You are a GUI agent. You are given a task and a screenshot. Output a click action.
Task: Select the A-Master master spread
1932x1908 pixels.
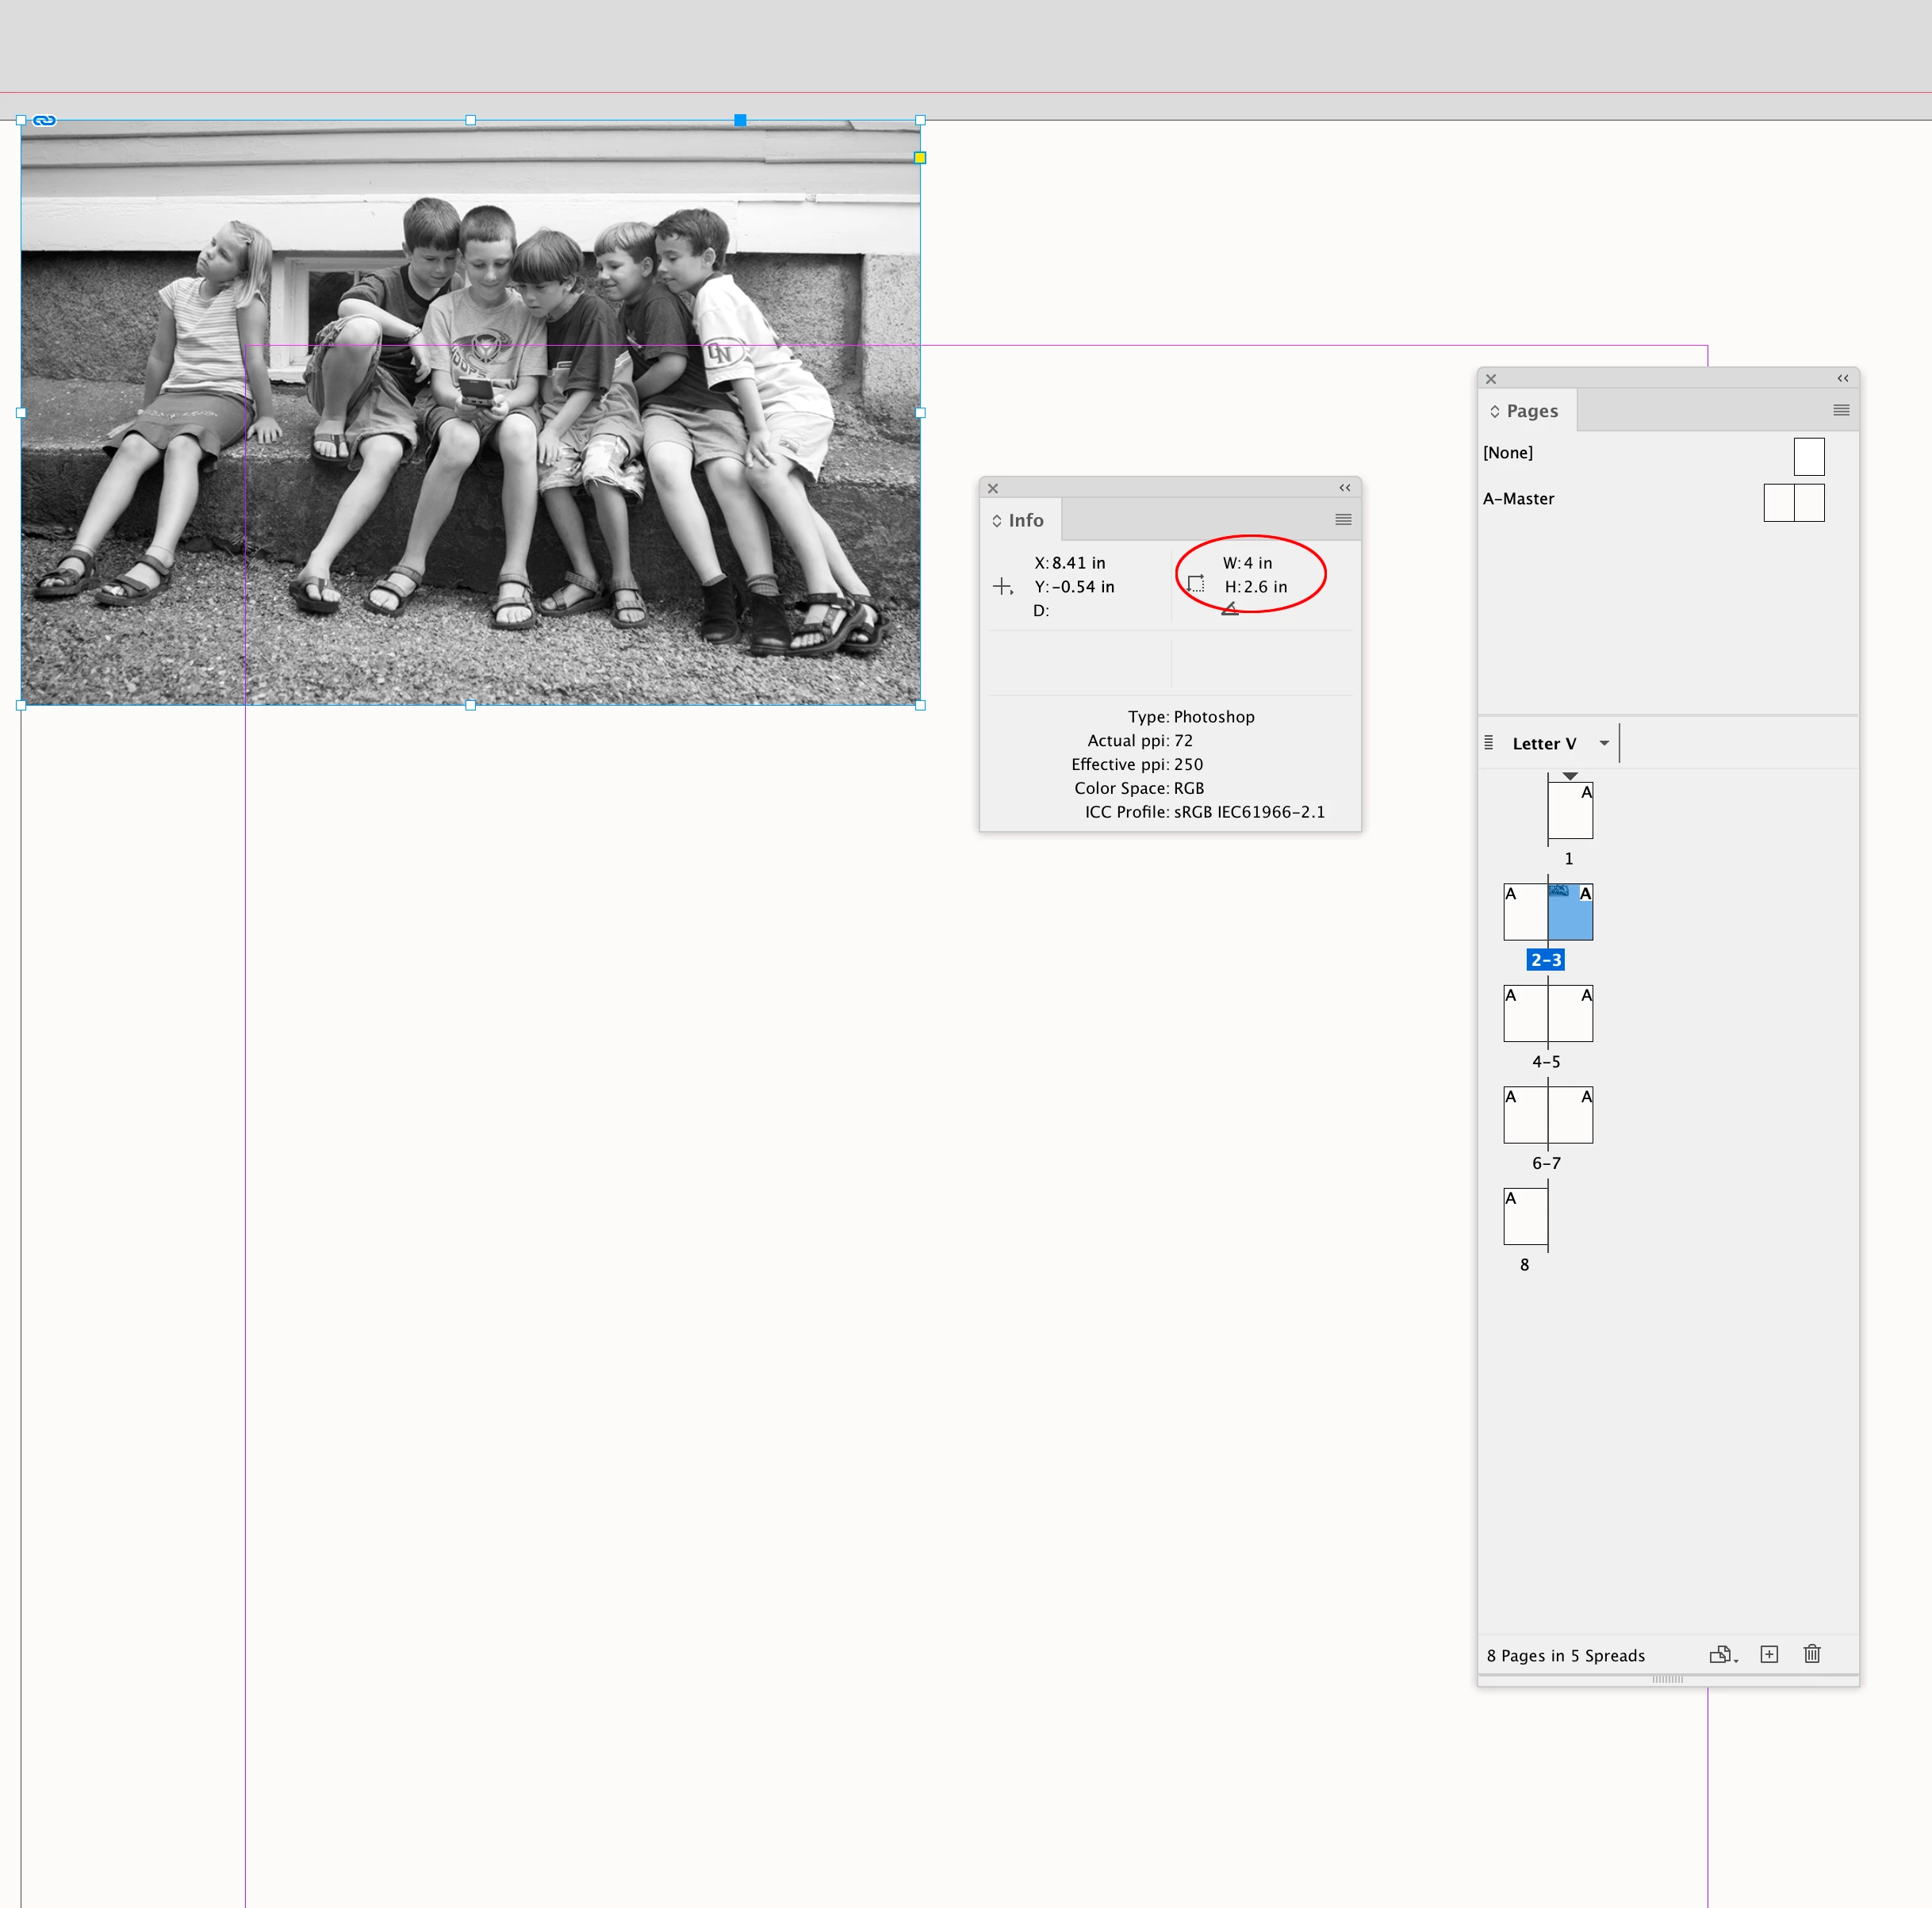click(1518, 498)
